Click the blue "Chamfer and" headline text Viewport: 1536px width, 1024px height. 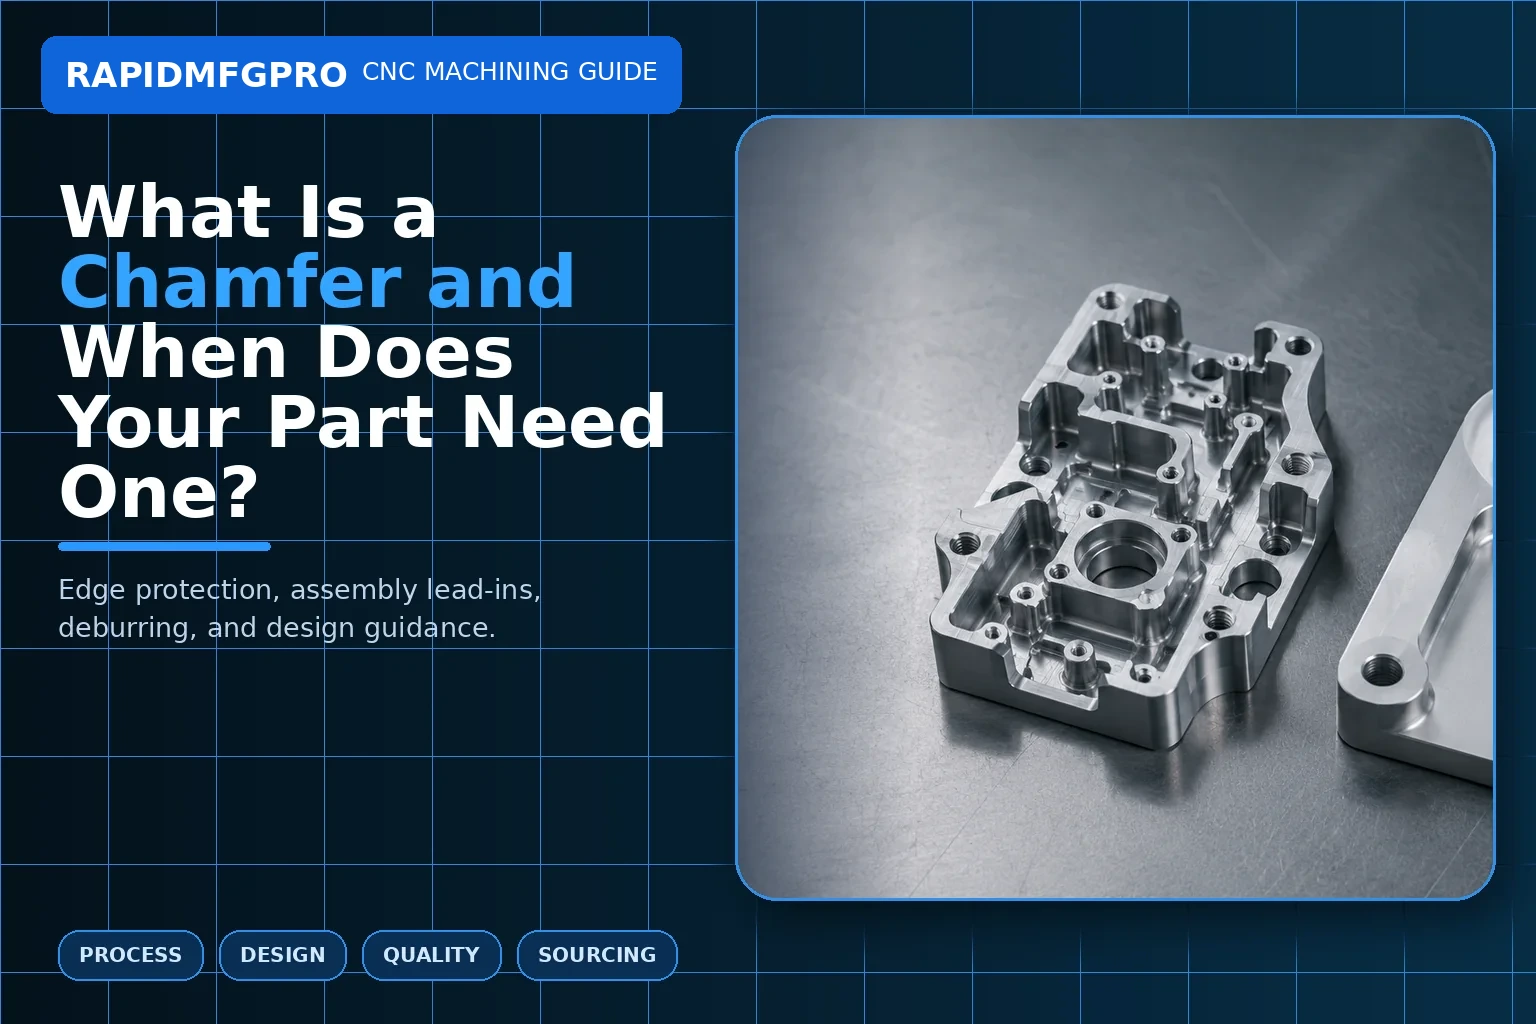[x=317, y=281]
